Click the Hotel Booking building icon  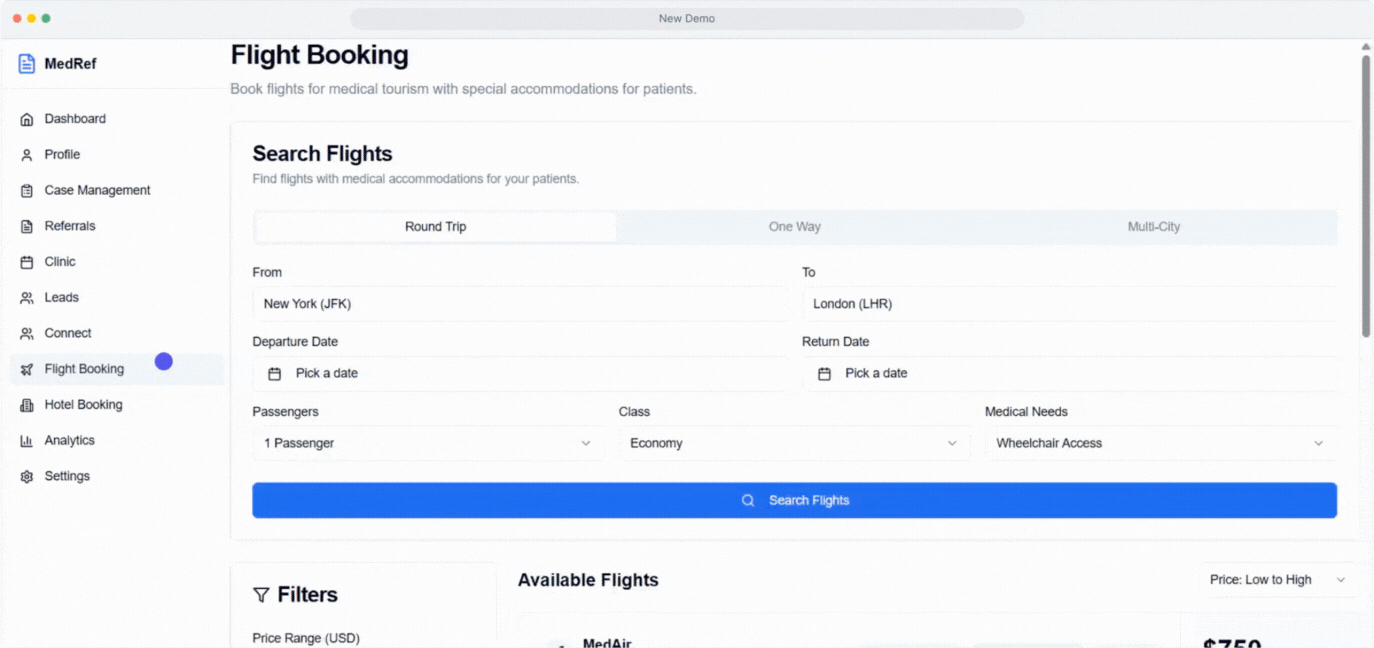(x=26, y=404)
